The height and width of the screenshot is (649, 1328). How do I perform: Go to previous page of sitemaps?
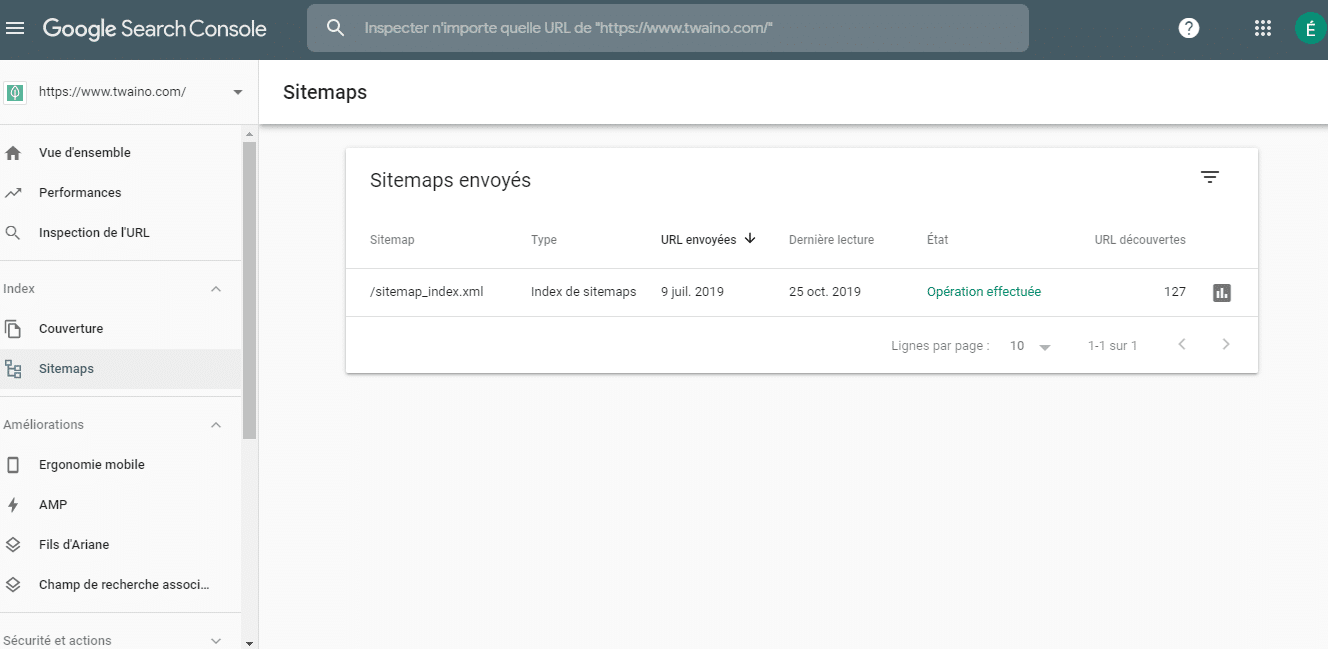point(1182,345)
